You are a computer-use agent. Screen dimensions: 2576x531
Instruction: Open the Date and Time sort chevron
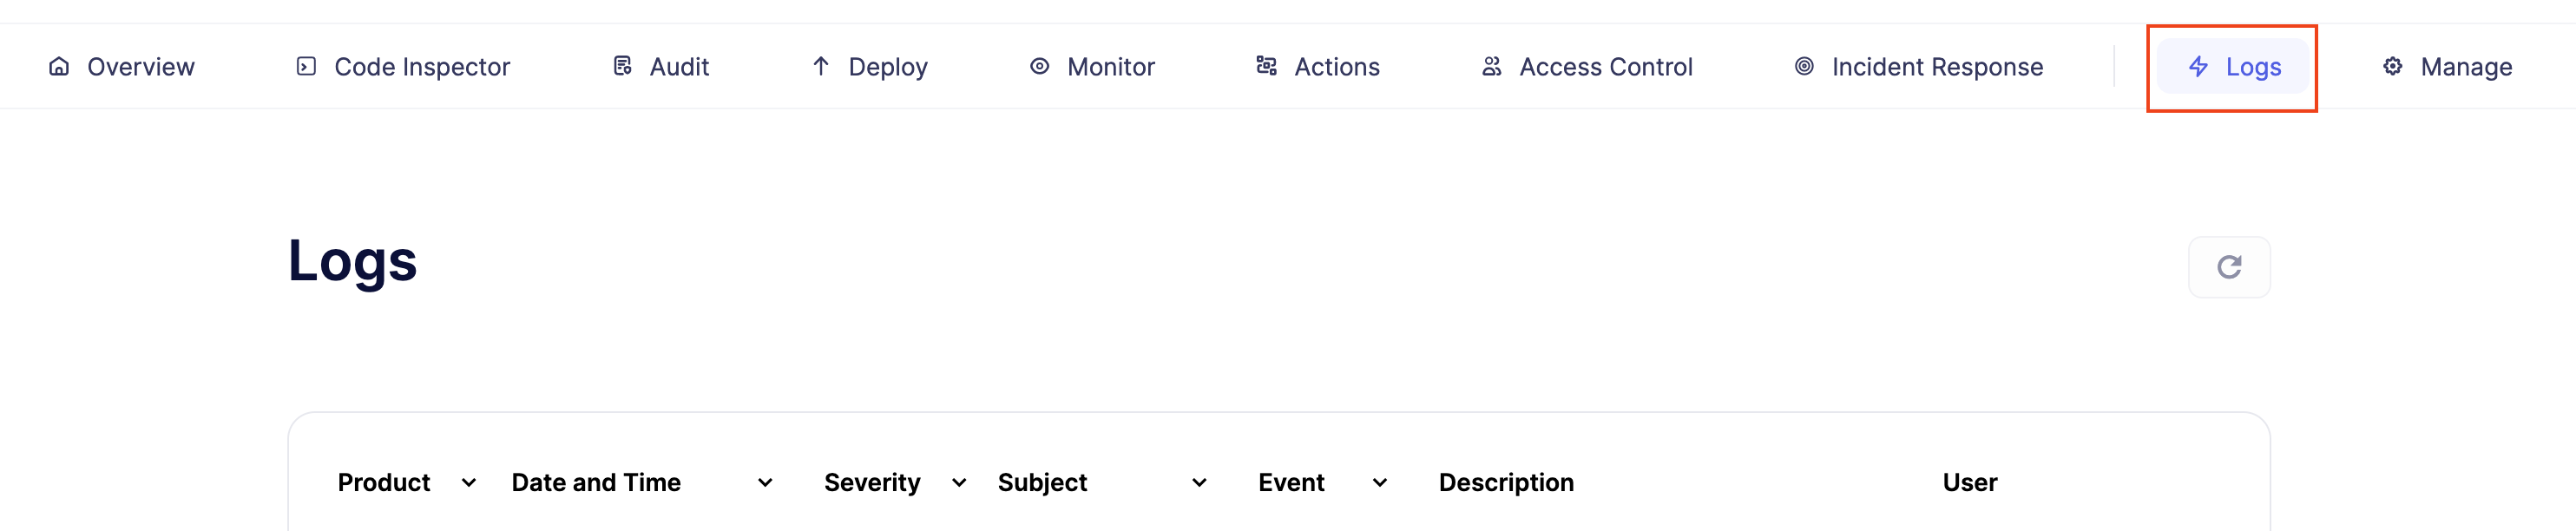point(765,483)
